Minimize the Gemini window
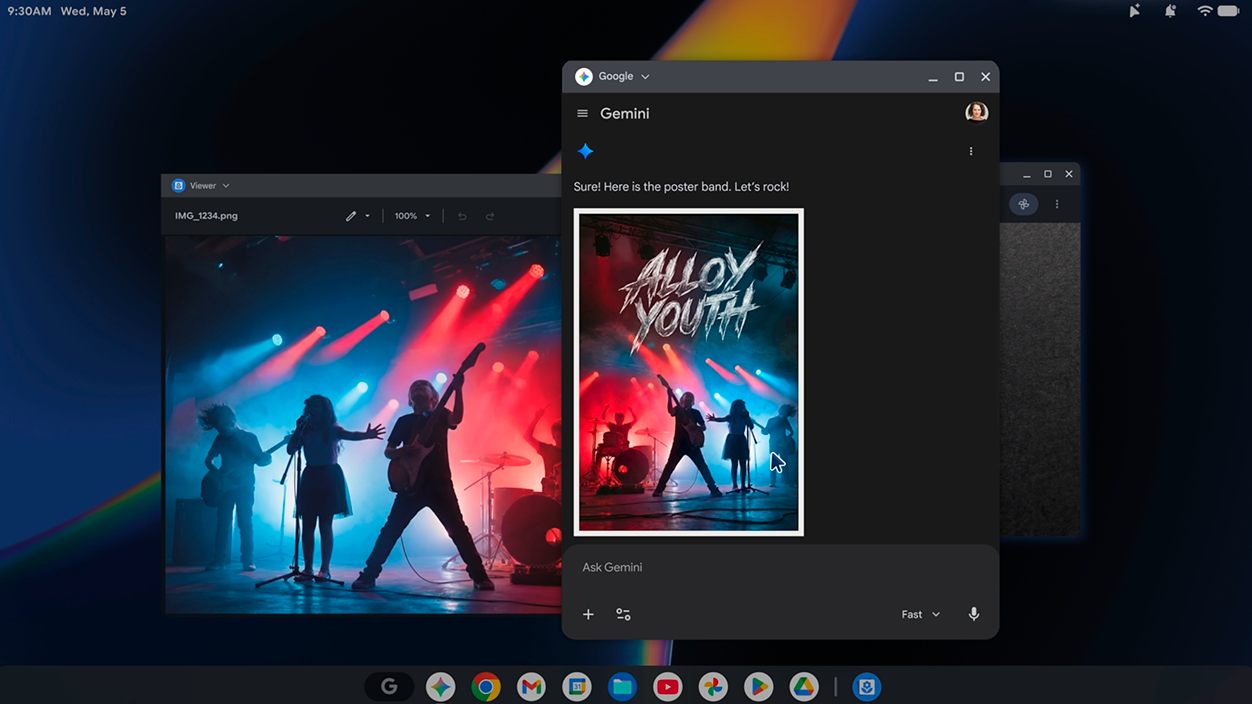Image resolution: width=1252 pixels, height=704 pixels. 933,77
